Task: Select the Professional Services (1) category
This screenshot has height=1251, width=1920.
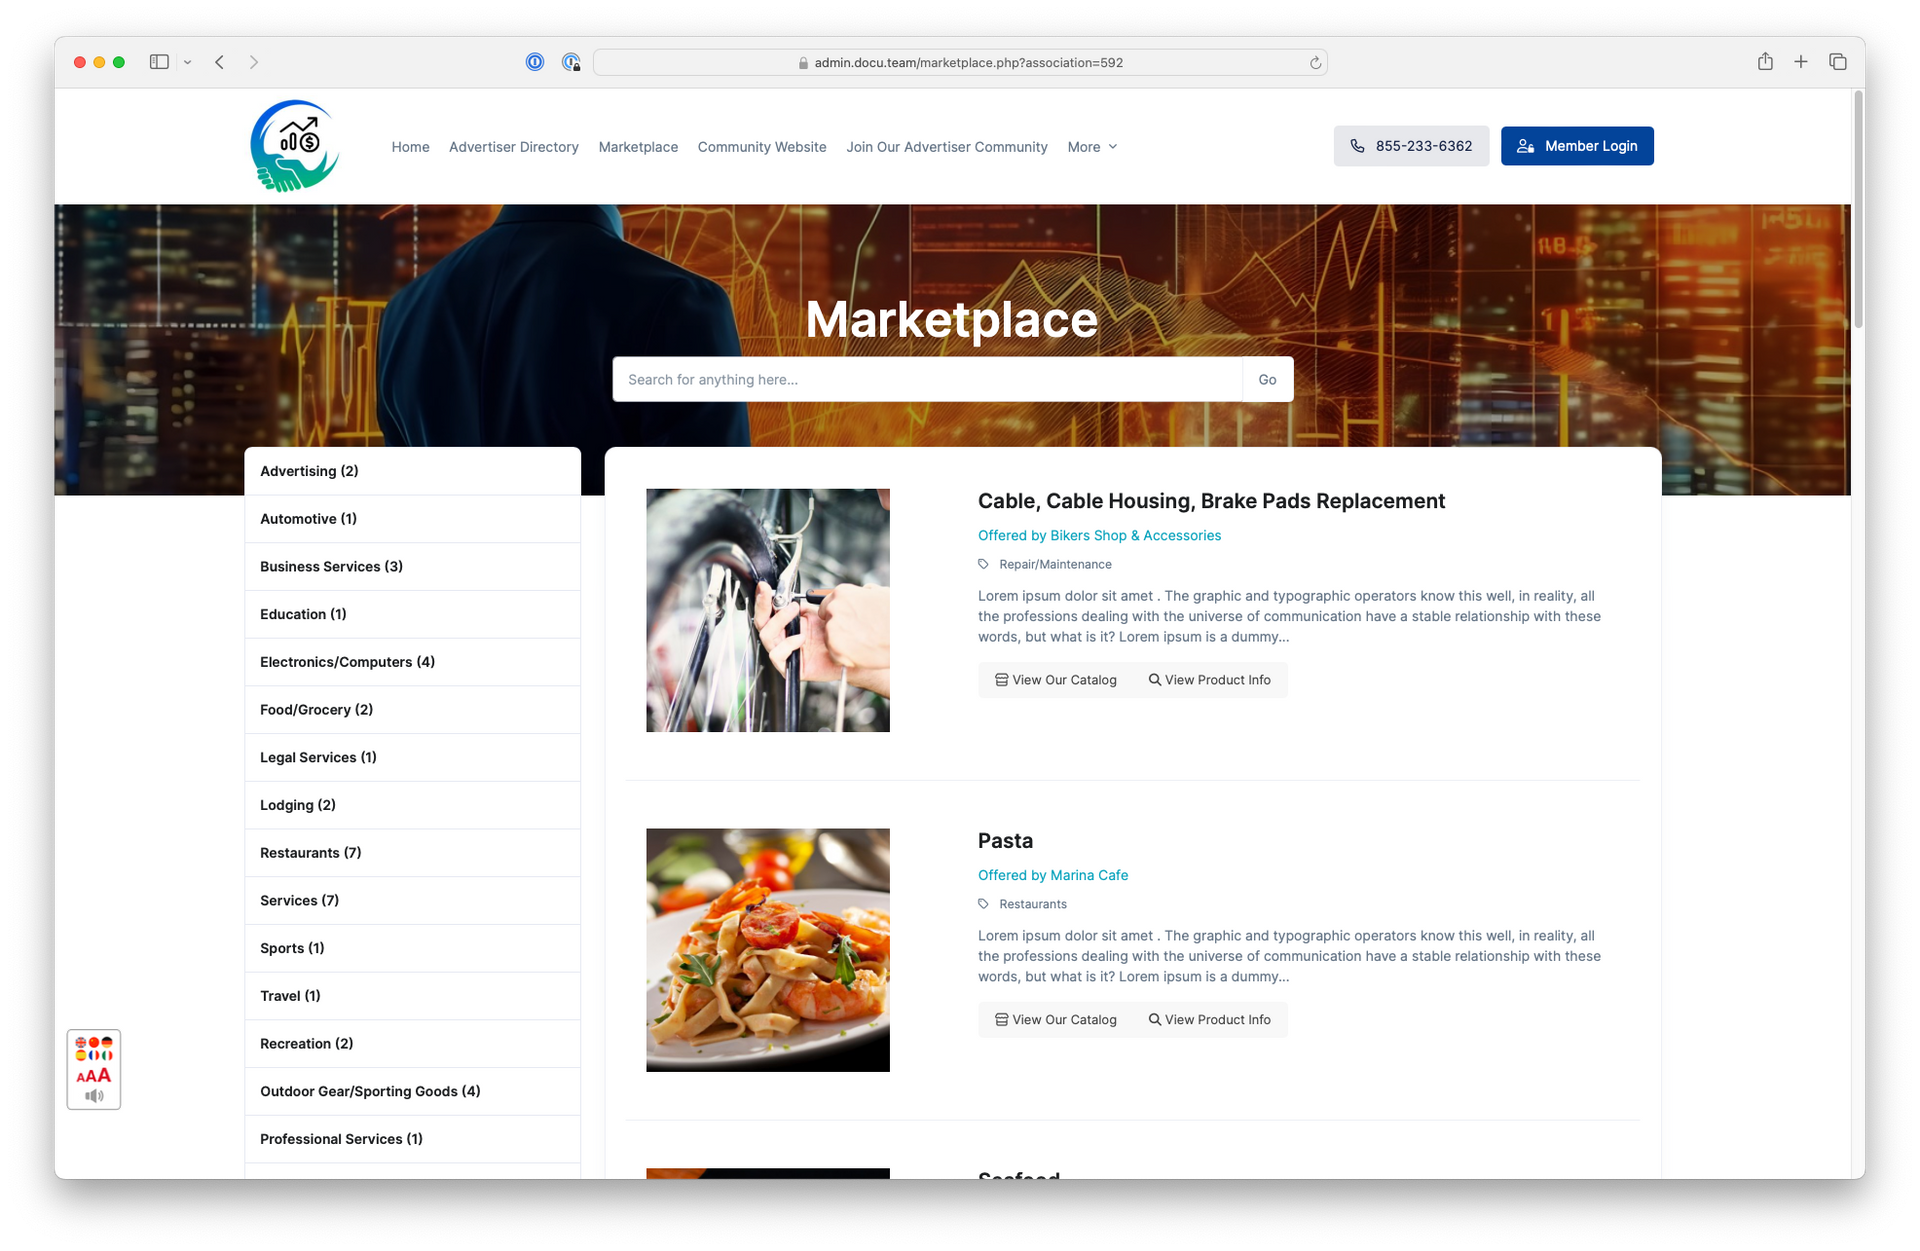Action: click(x=412, y=1139)
